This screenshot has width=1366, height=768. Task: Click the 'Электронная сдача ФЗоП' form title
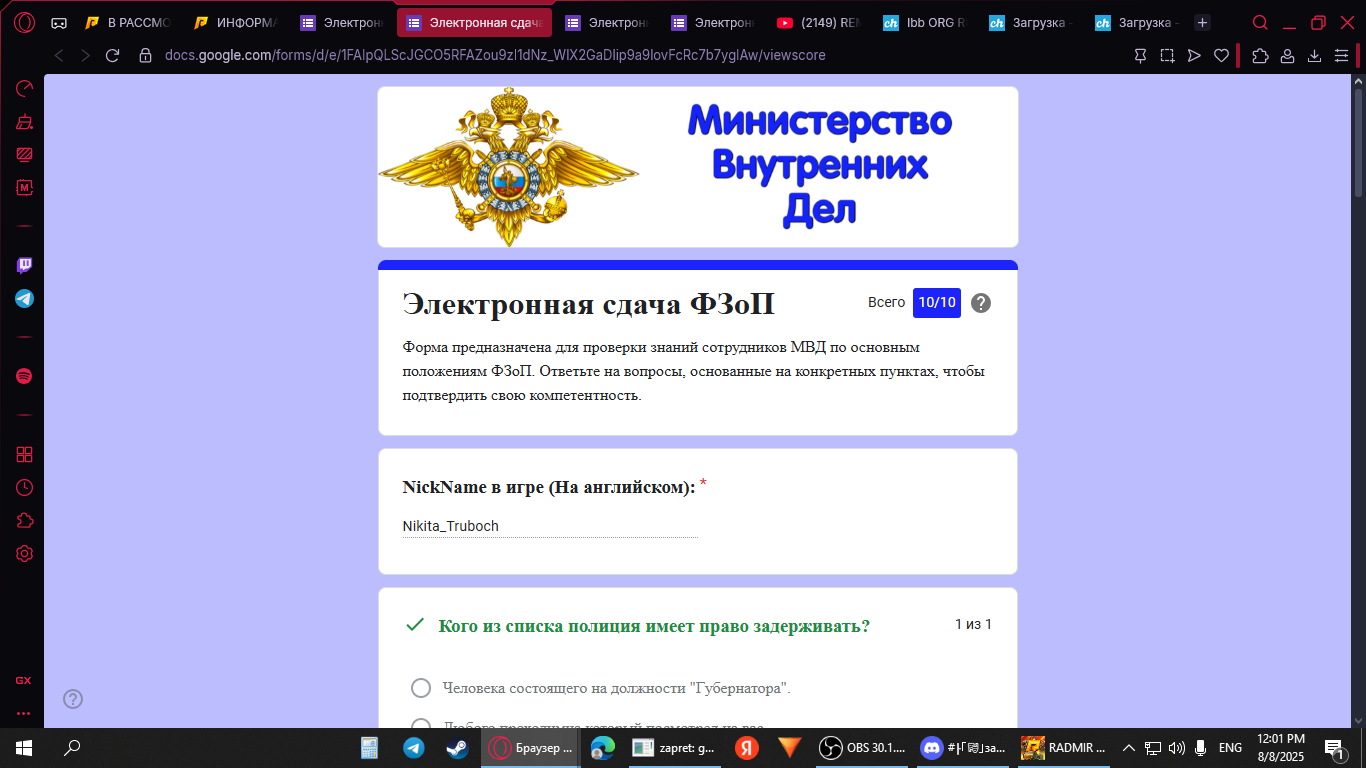588,305
